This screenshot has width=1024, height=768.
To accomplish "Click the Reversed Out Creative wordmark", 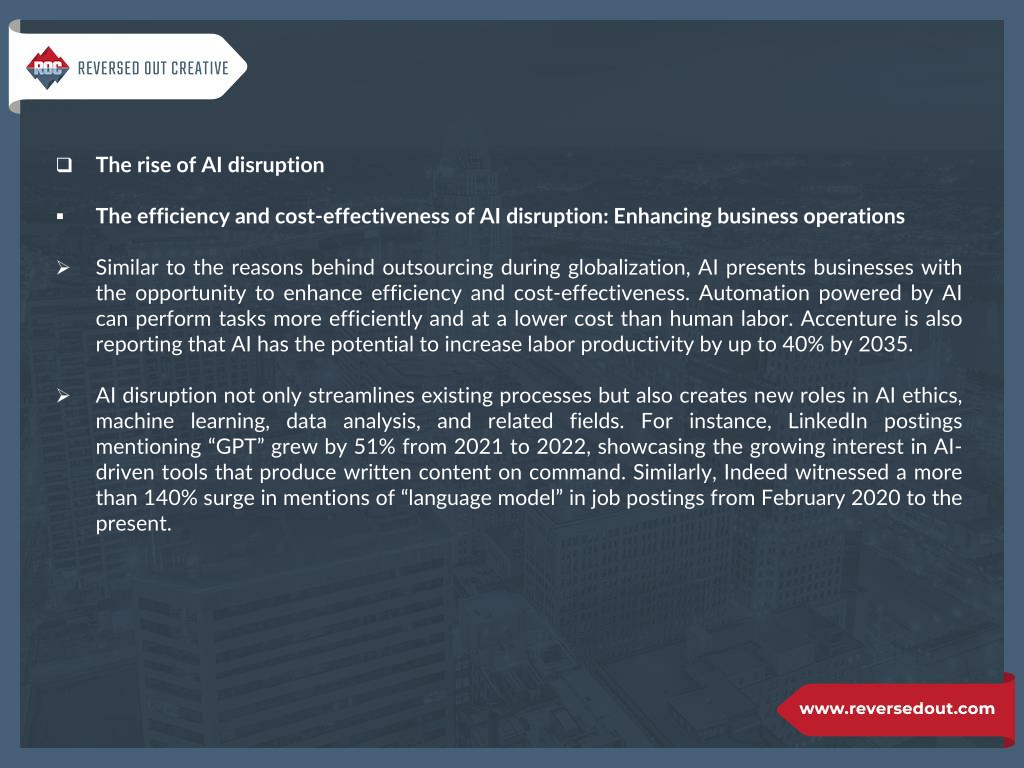I will click(153, 68).
